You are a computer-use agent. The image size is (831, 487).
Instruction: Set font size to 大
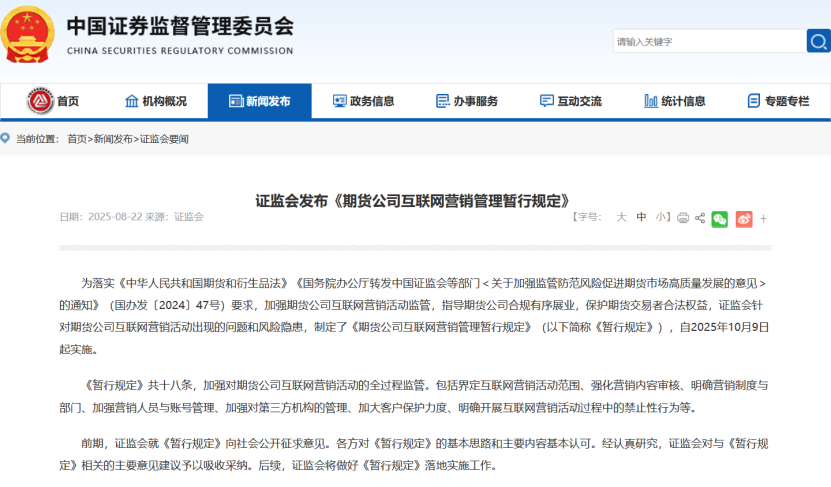tap(622, 217)
